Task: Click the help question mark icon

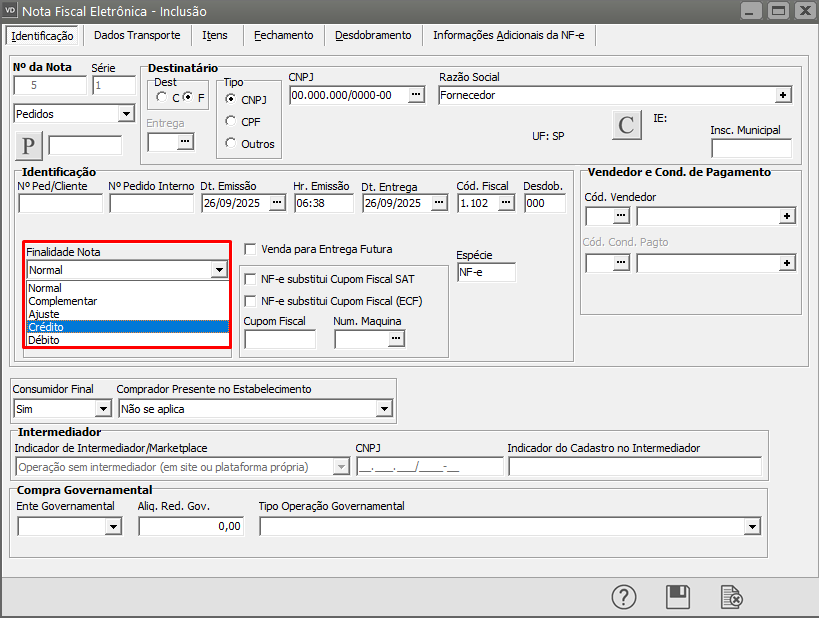Action: (624, 597)
